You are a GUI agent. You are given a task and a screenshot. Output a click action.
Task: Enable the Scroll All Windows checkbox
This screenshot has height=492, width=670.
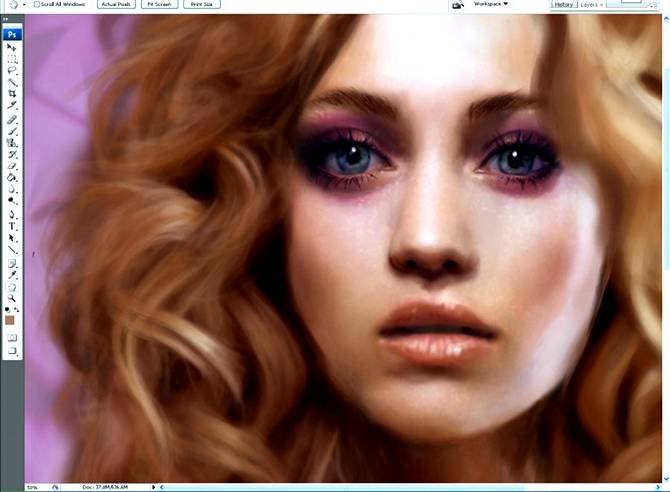click(x=37, y=4)
